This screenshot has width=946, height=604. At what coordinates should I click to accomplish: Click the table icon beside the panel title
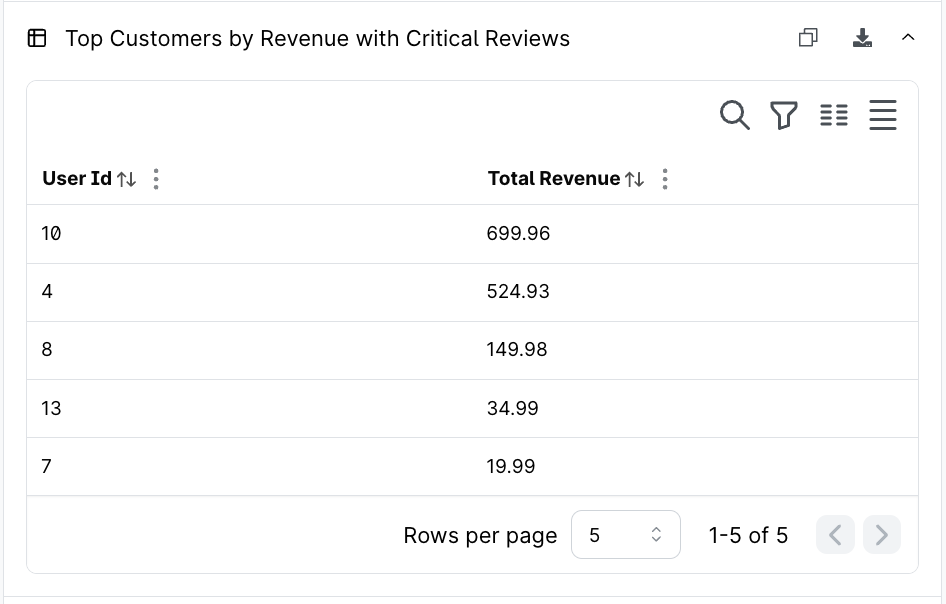(37, 39)
